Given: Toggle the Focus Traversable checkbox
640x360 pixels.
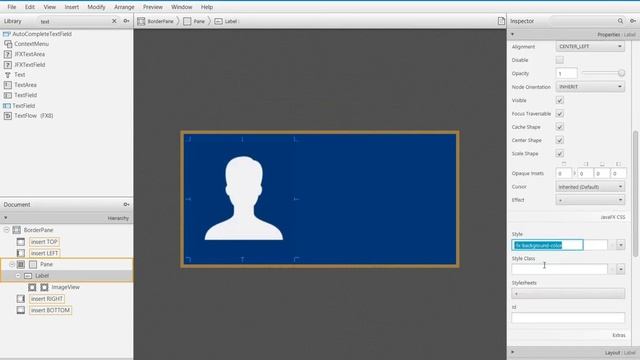Looking at the screenshot, I should tap(560, 113).
